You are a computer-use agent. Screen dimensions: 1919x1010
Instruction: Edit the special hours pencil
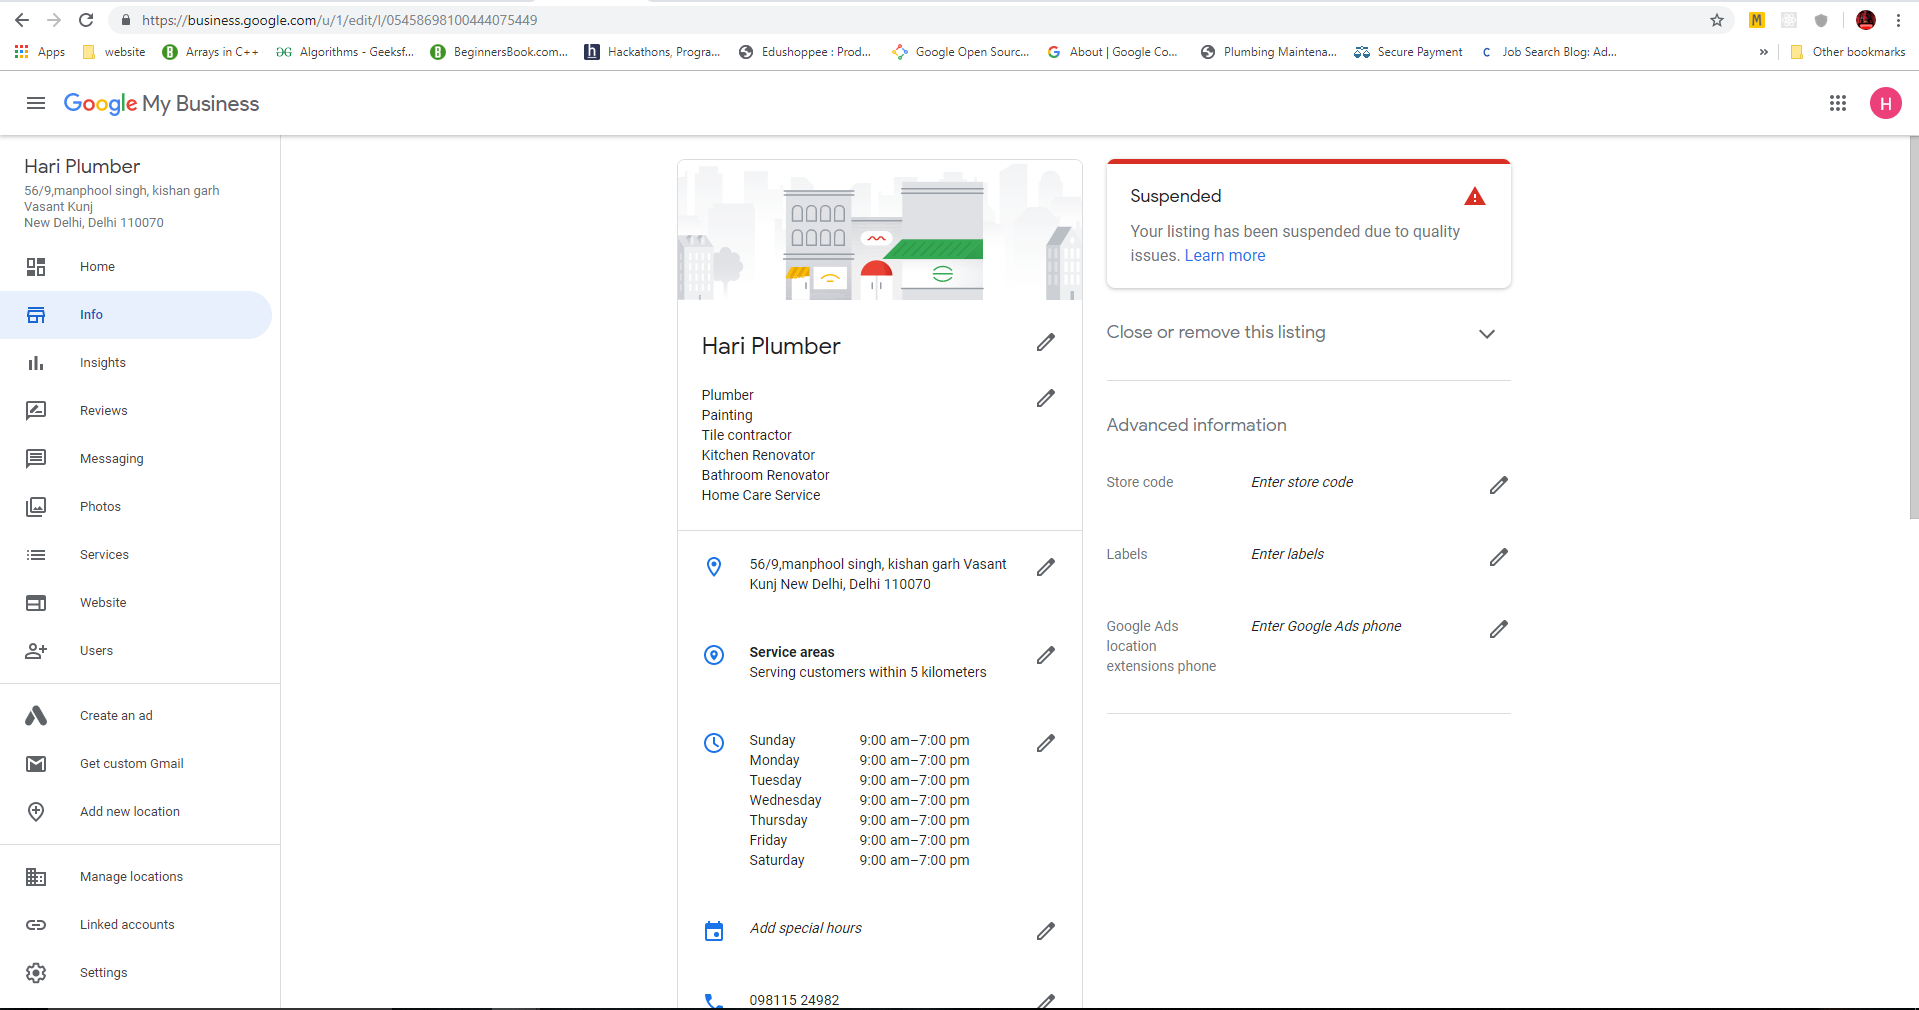[1046, 932]
